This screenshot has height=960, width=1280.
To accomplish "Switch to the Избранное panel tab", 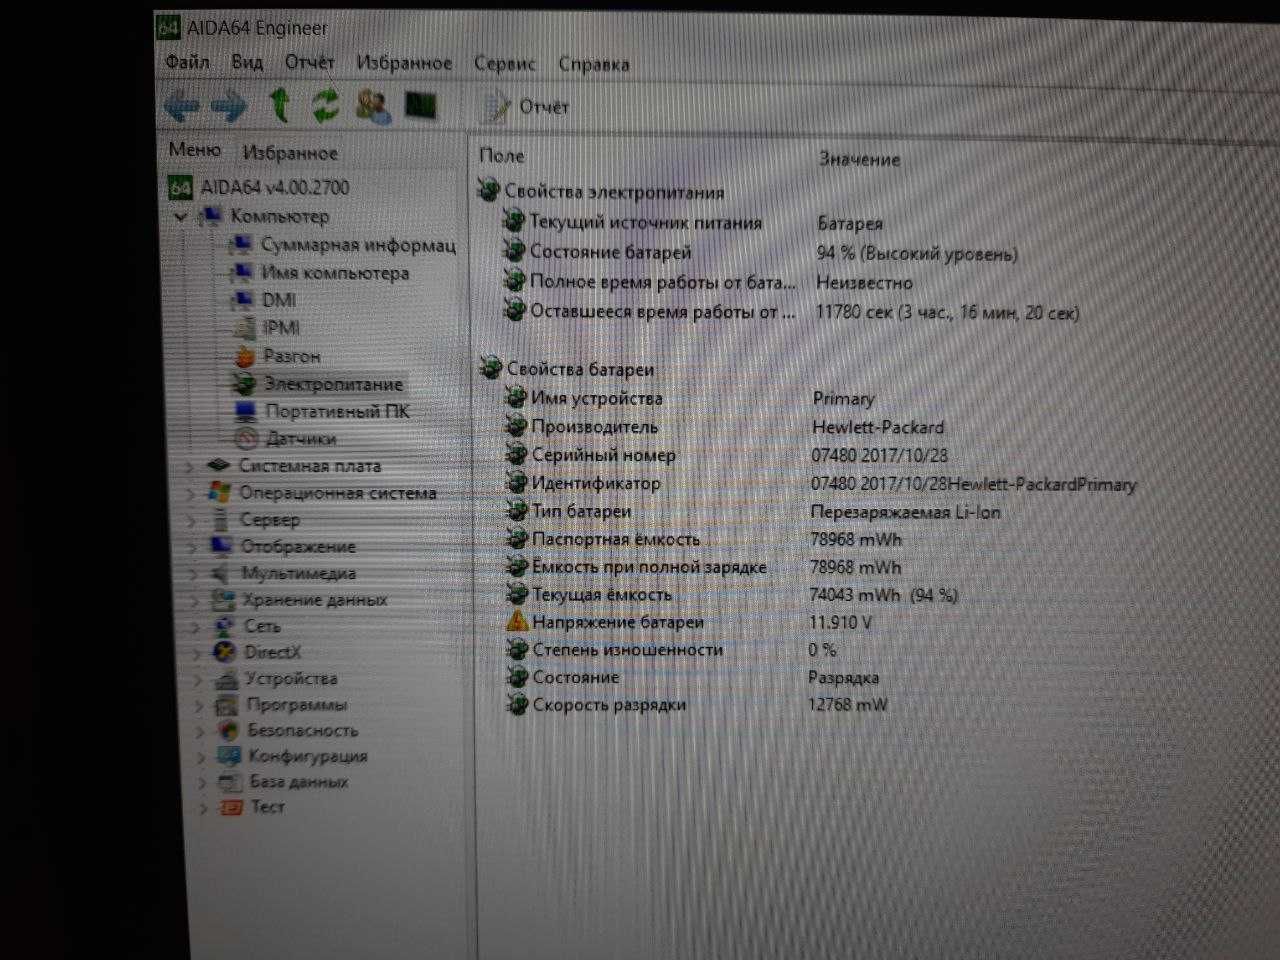I will 290,153.
